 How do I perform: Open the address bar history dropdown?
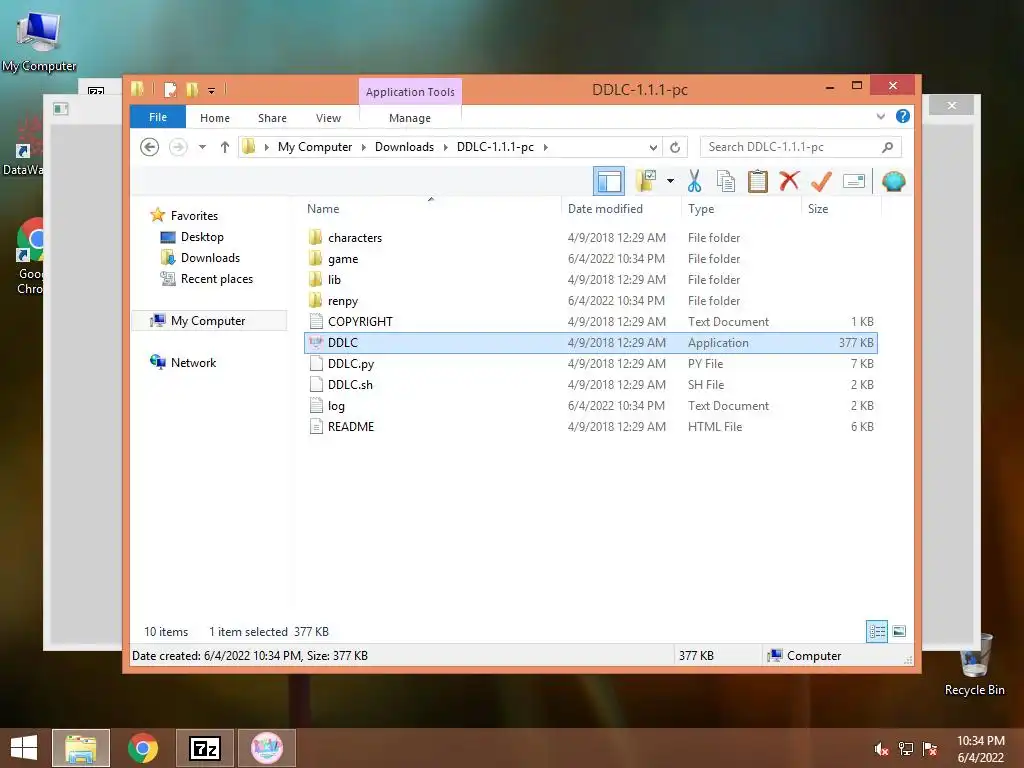(x=652, y=147)
